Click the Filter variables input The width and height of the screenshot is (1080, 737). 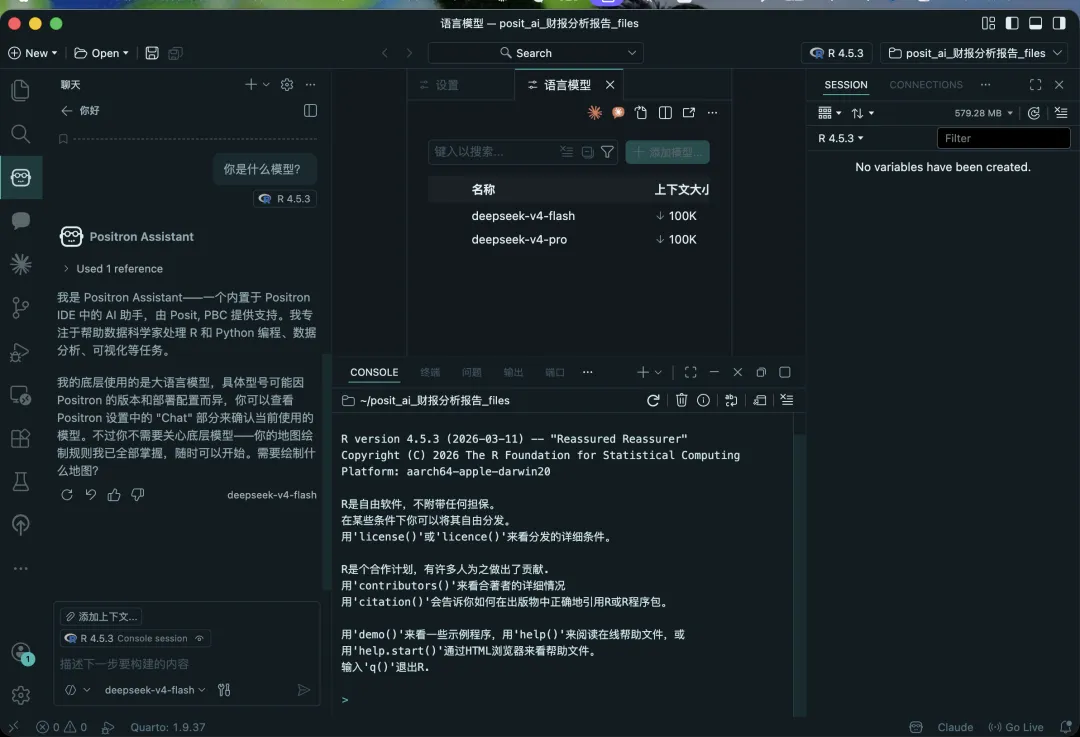point(1004,138)
